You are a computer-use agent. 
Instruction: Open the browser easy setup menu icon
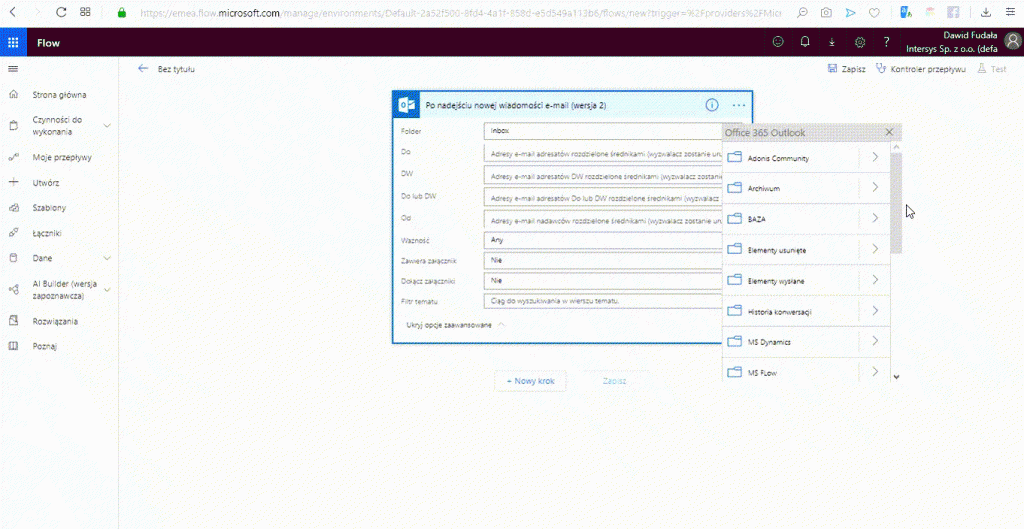point(1010,12)
